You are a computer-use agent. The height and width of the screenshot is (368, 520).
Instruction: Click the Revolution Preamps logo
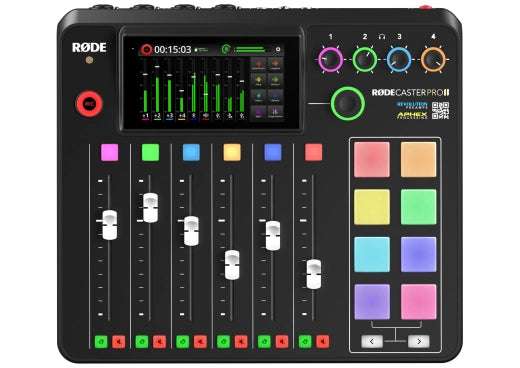(x=412, y=105)
